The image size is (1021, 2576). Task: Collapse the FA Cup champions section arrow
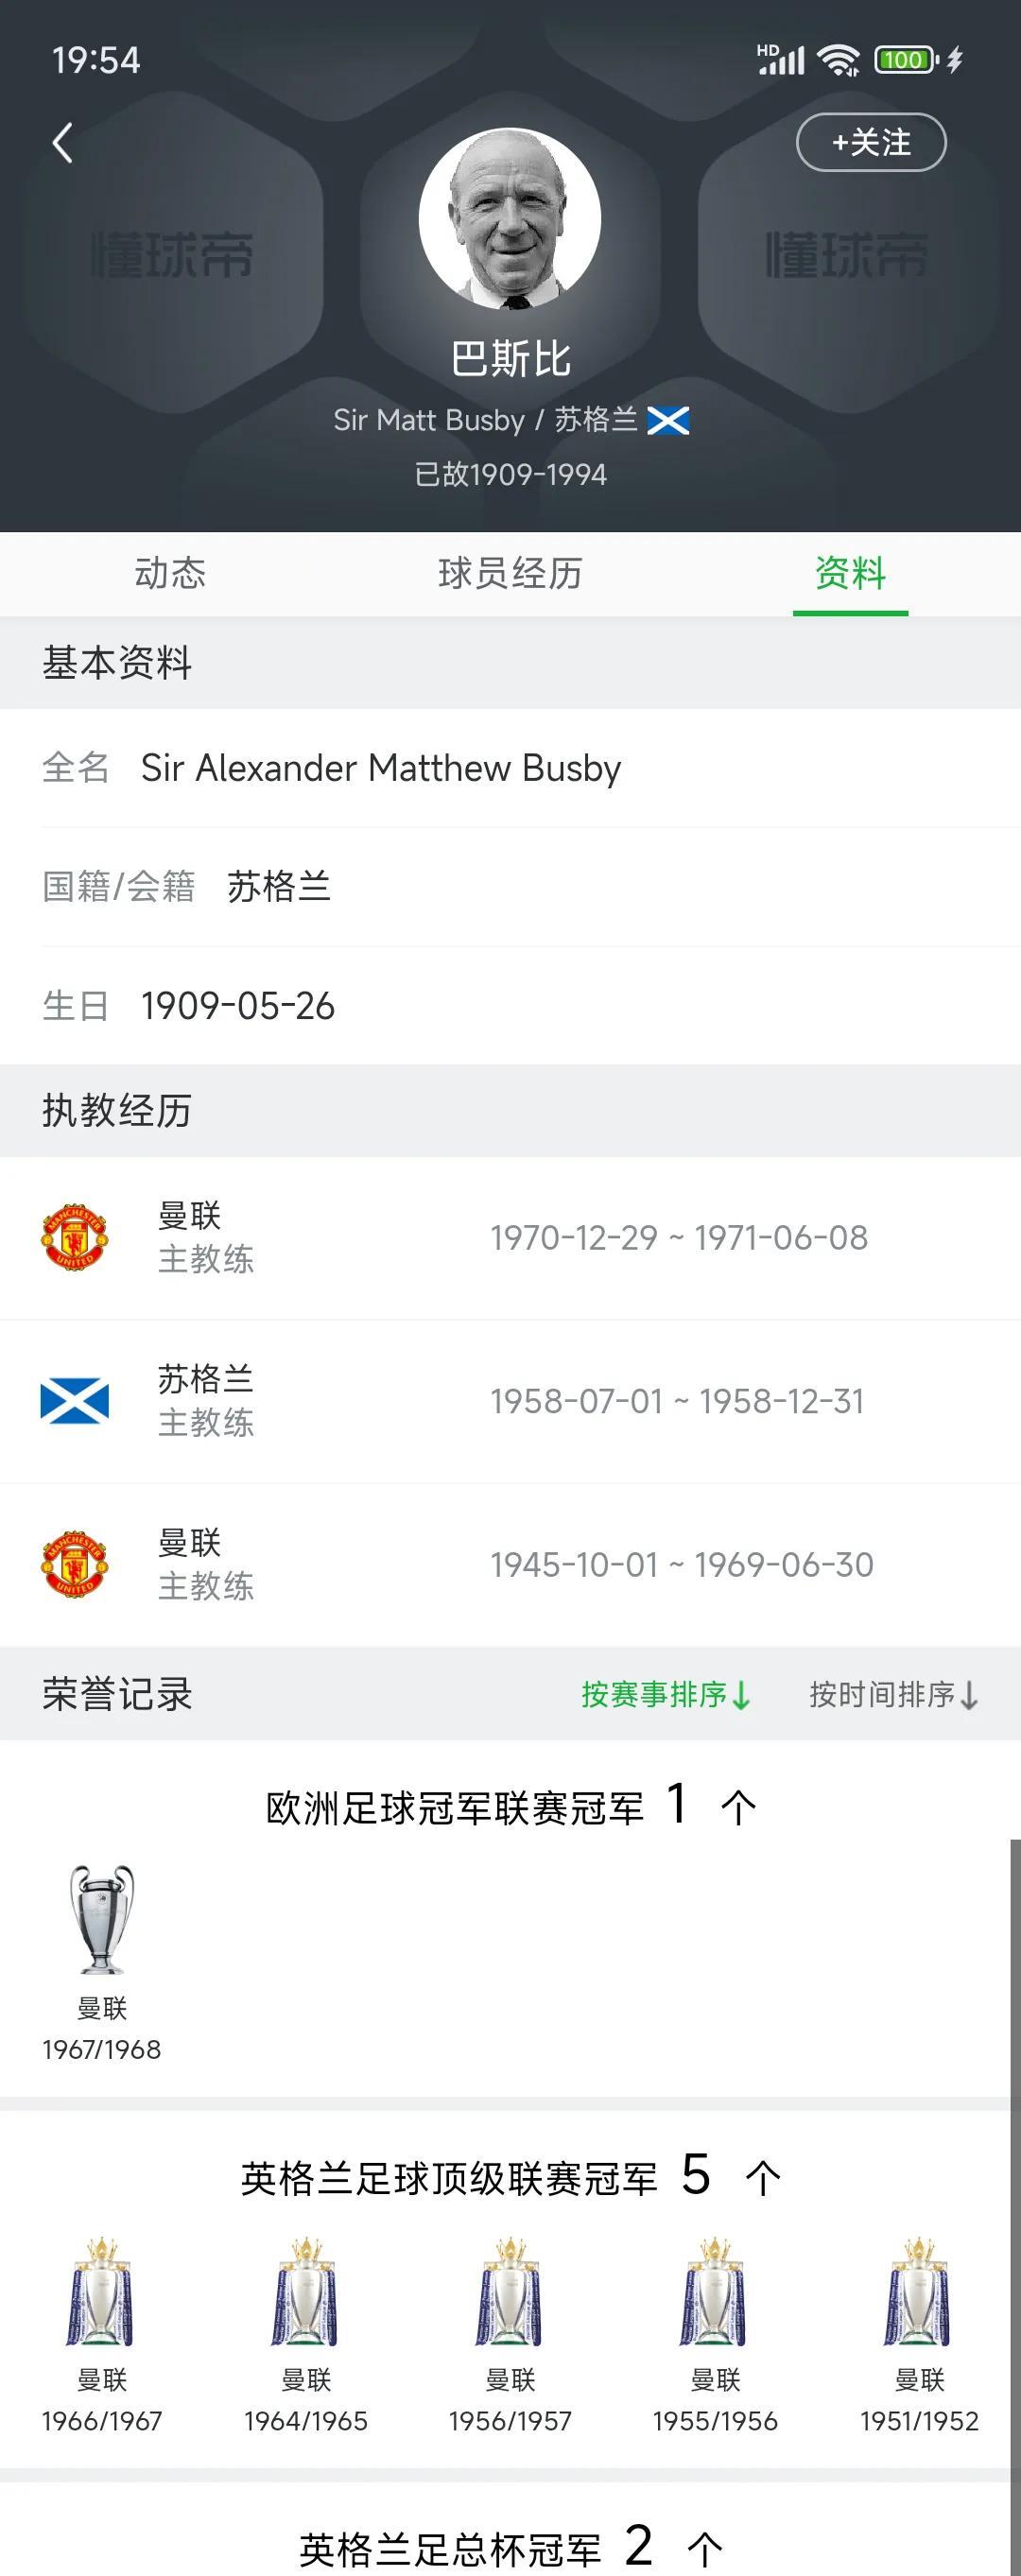click(705, 2549)
